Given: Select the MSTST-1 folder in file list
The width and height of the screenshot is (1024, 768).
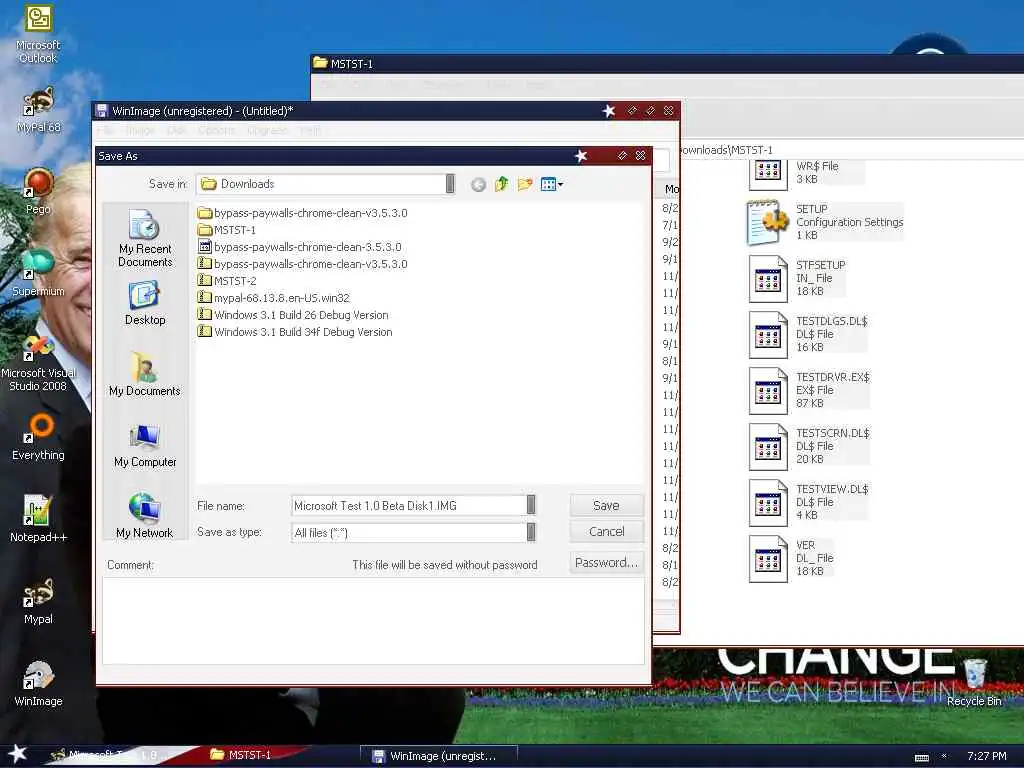Looking at the screenshot, I should click(x=227, y=230).
